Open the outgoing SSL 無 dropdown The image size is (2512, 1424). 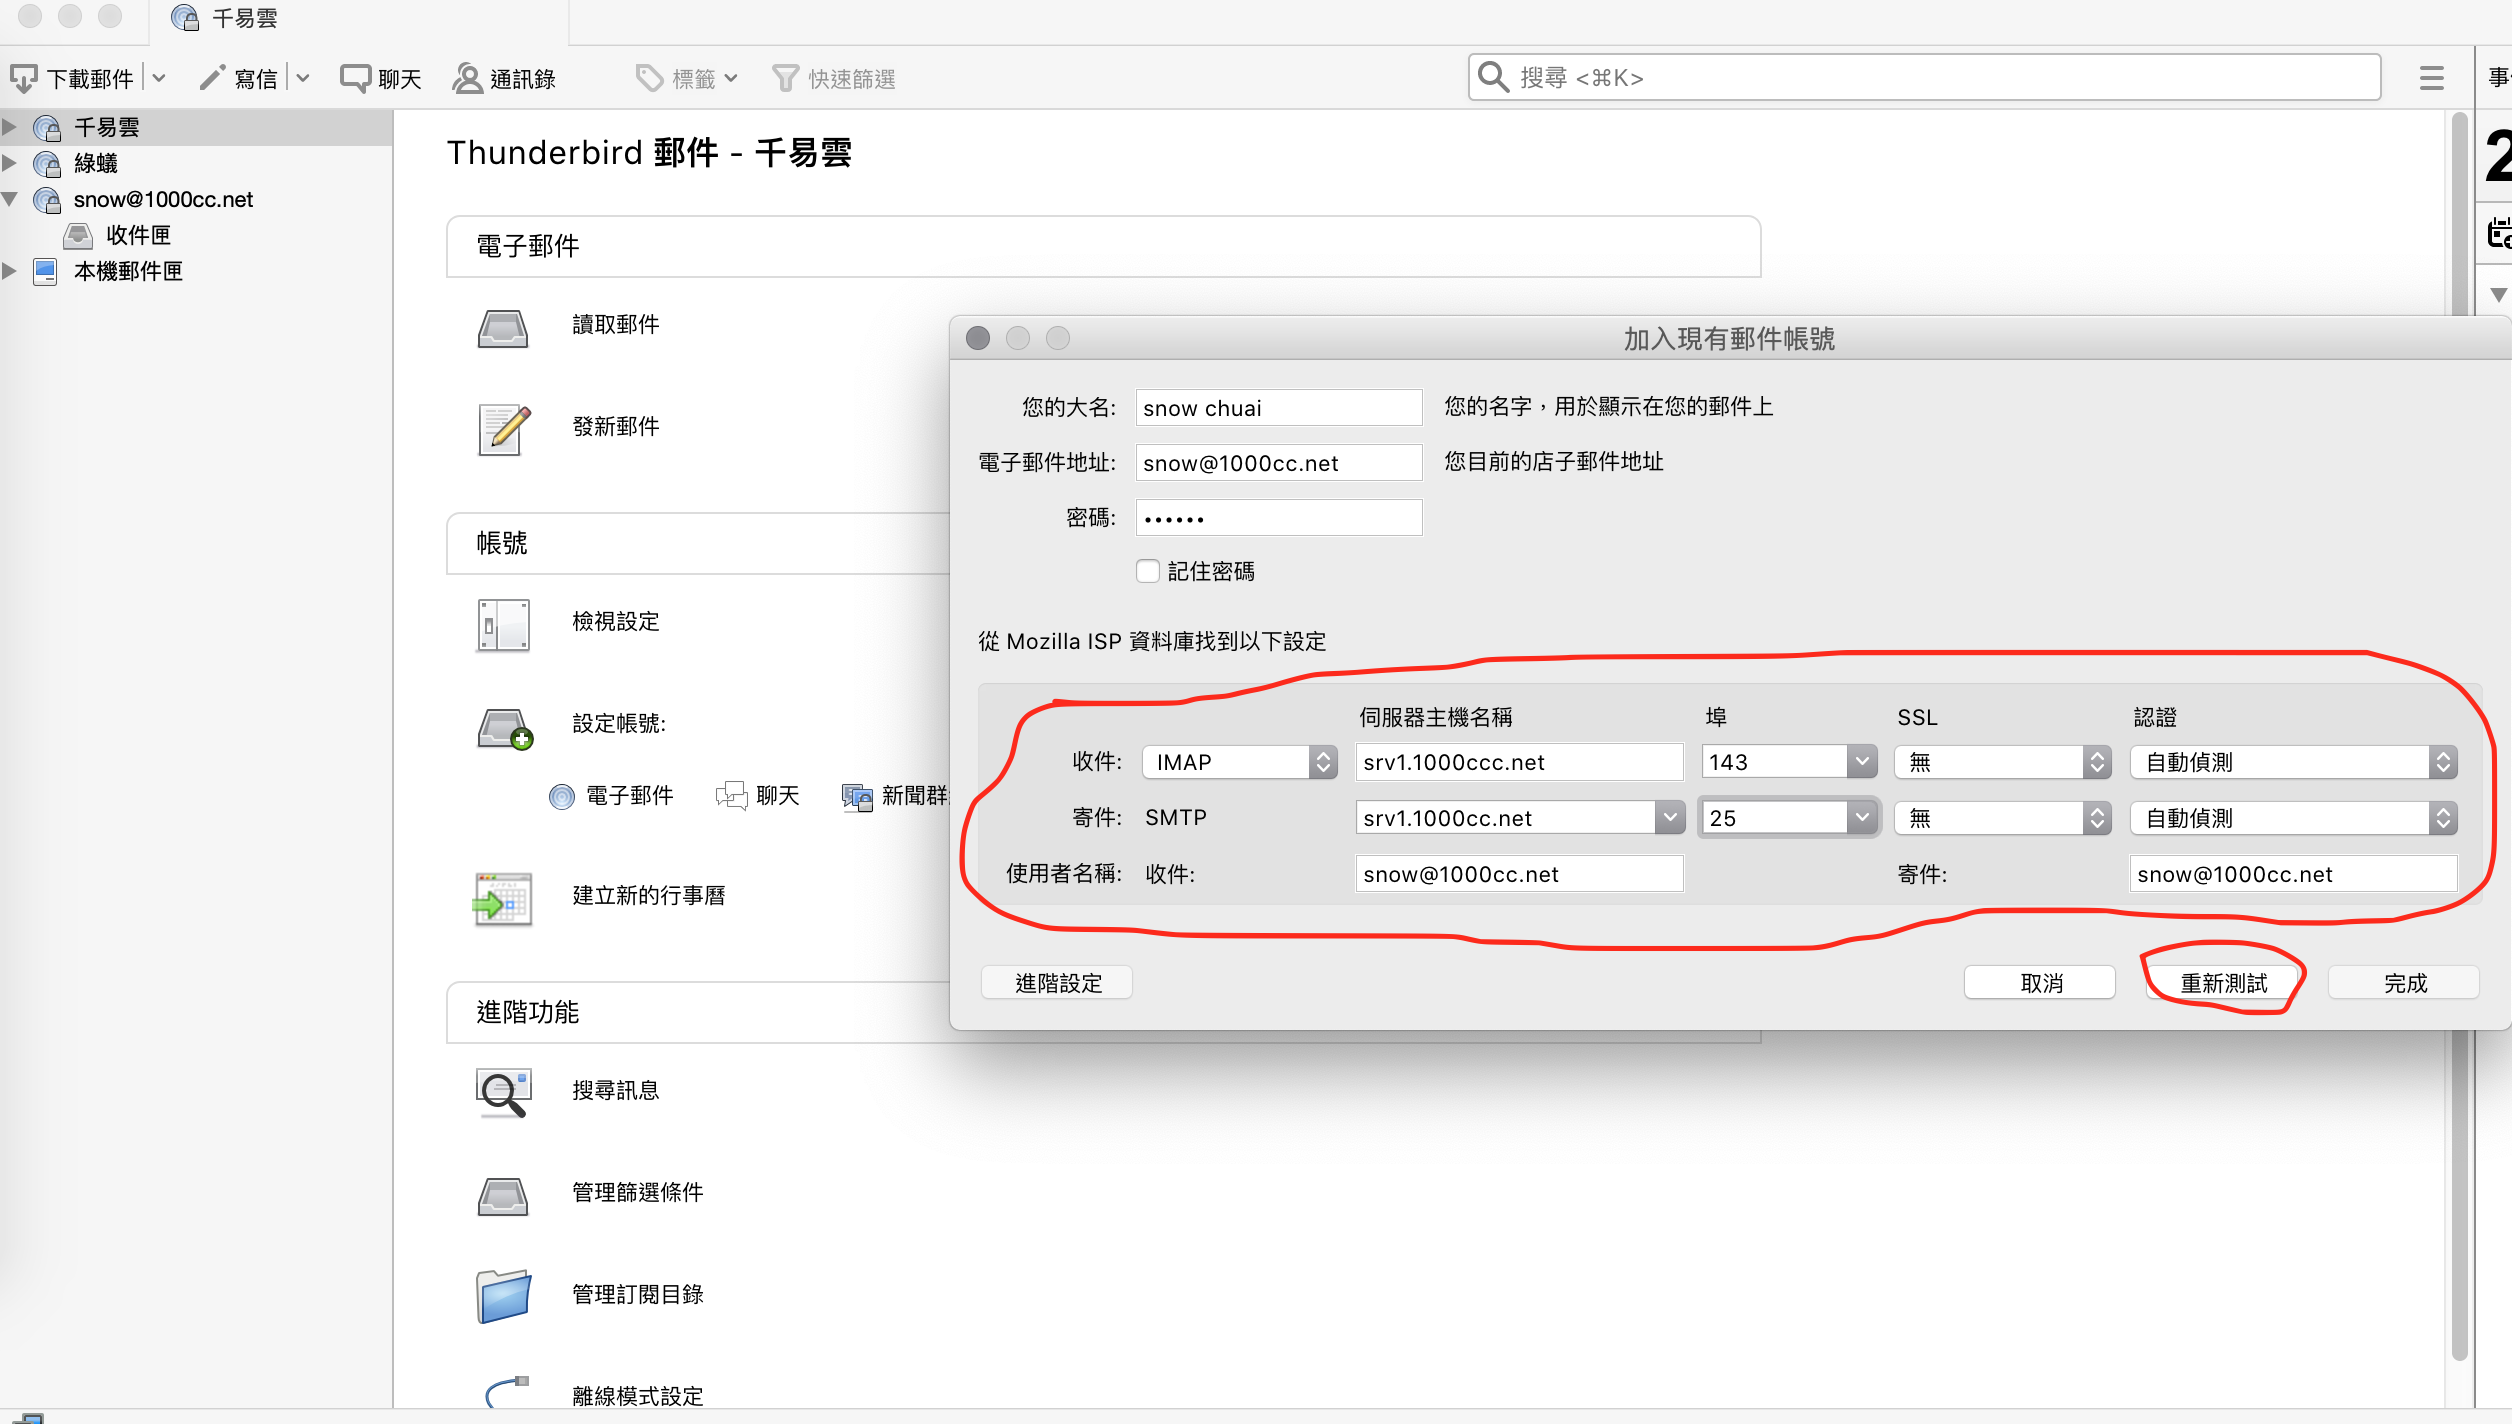(x=2003, y=818)
